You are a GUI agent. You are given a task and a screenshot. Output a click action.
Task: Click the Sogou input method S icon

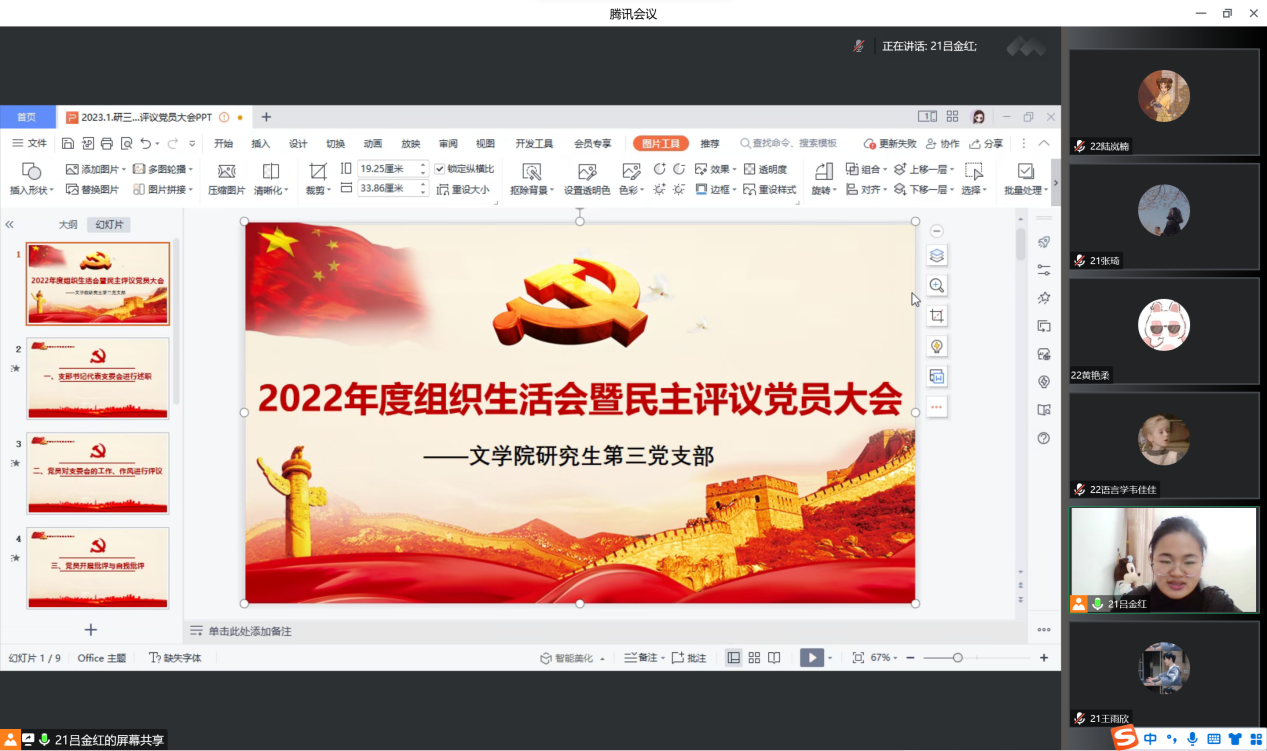click(1125, 739)
